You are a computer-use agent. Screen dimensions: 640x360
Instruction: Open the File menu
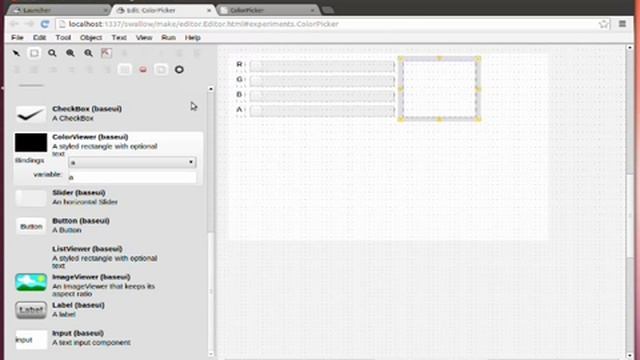[17, 38]
